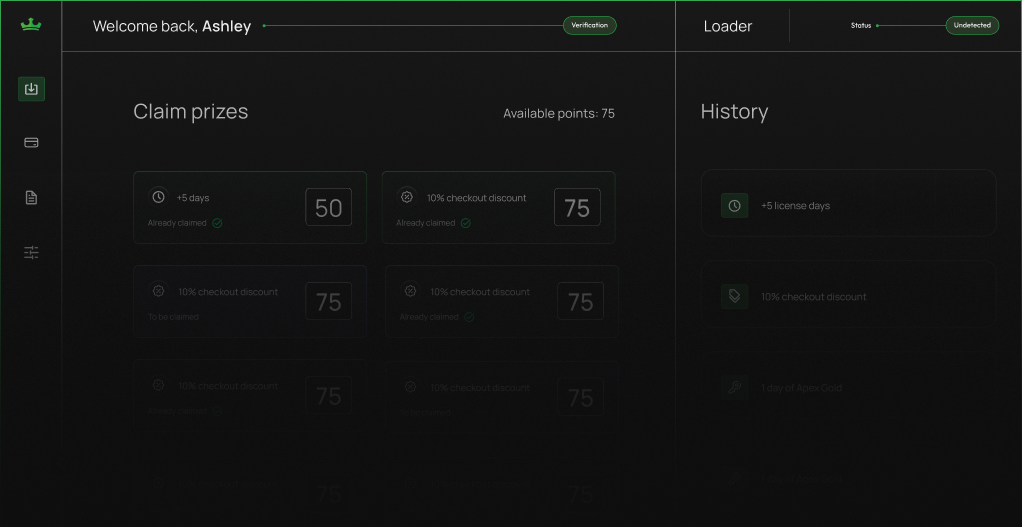Click the 75 points box on To be claimed card

(328, 302)
